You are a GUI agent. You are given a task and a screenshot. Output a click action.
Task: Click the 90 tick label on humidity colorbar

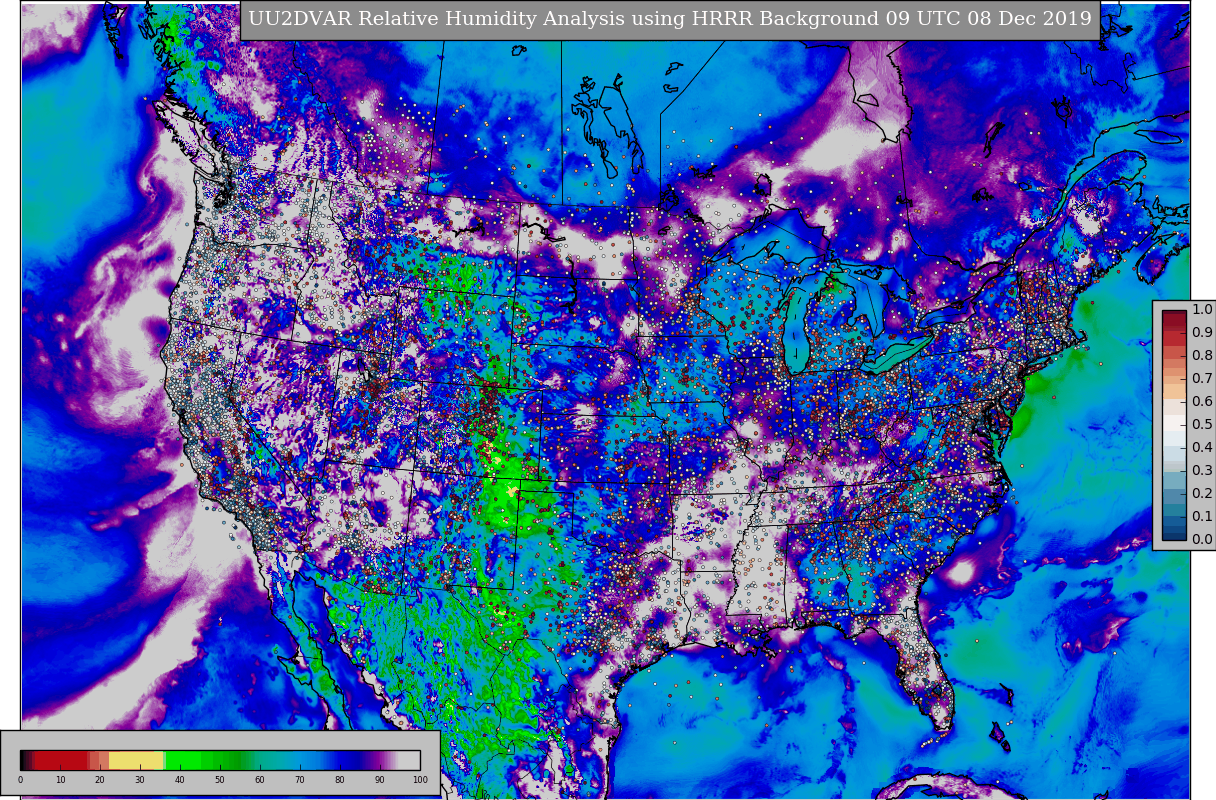pos(380,780)
